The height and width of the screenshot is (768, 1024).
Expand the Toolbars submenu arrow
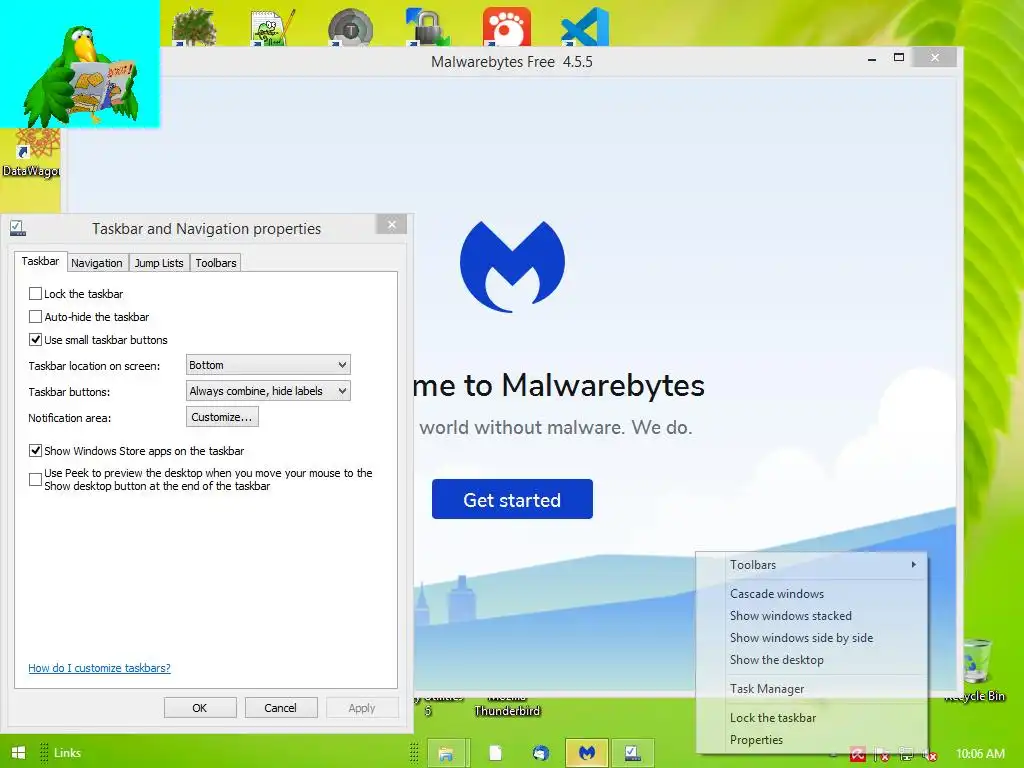[x=914, y=564]
